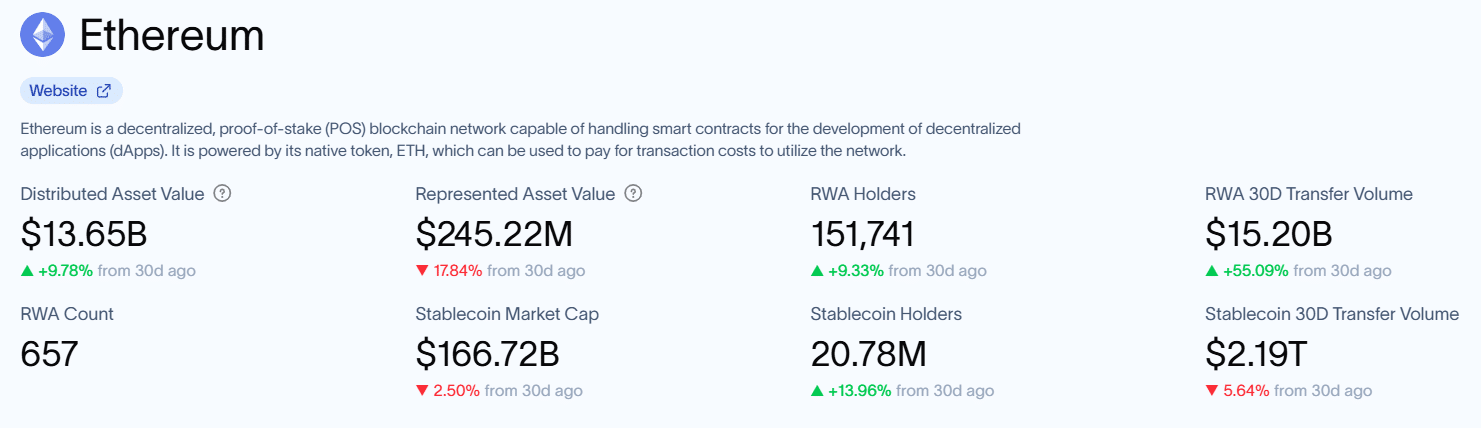Click the green up arrow under 151,741
The height and width of the screenshot is (428, 1481).
point(817,271)
